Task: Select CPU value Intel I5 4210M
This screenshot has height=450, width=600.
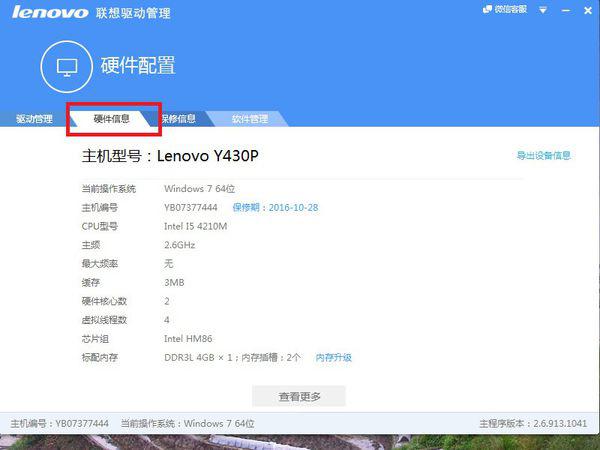Action: pos(196,227)
